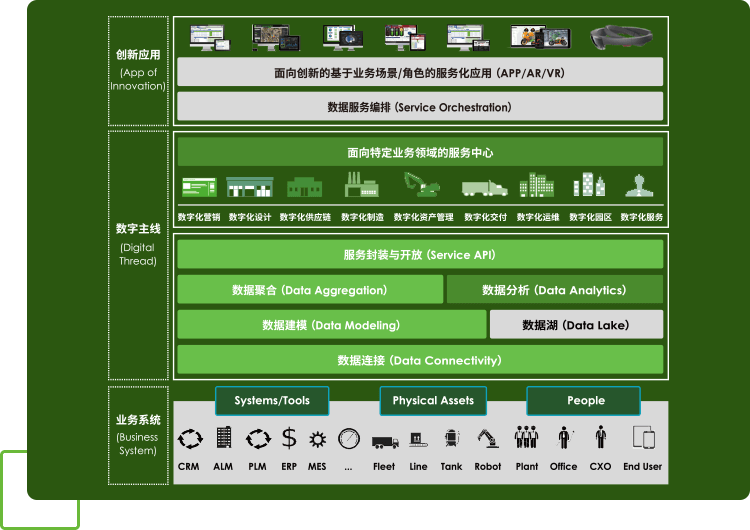This screenshot has width=750, height=530.
Task: Click the Fleet truck icon
Action: click(385, 442)
